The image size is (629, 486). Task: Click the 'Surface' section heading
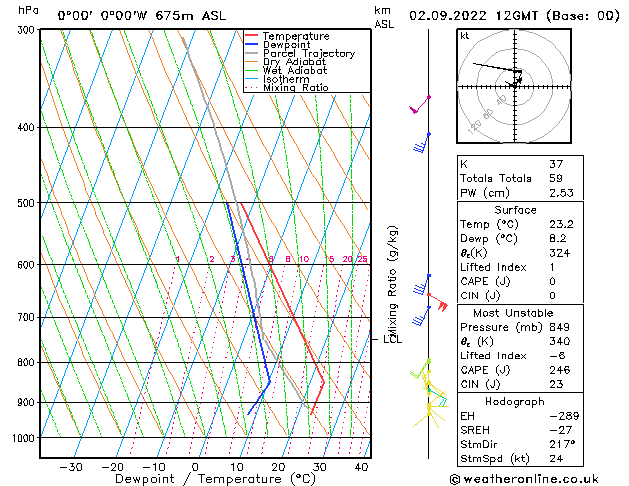[x=515, y=210]
